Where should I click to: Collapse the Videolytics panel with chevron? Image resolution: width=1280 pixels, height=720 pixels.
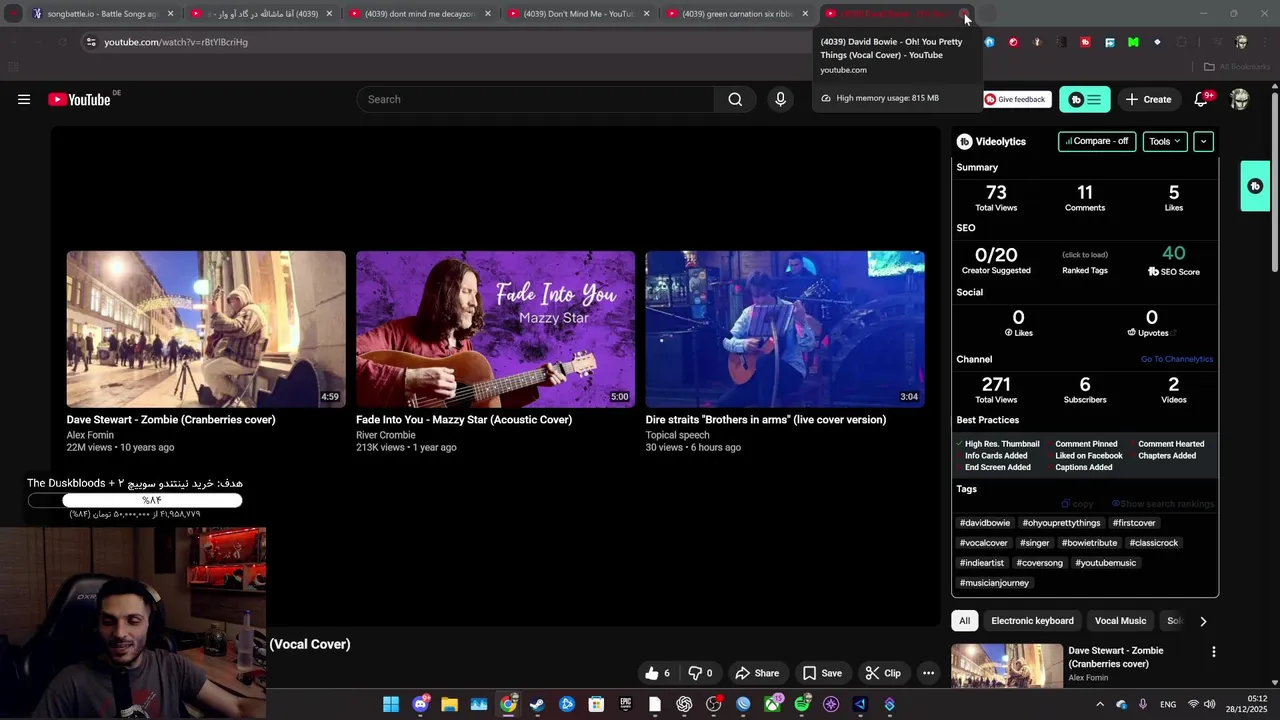1204,141
